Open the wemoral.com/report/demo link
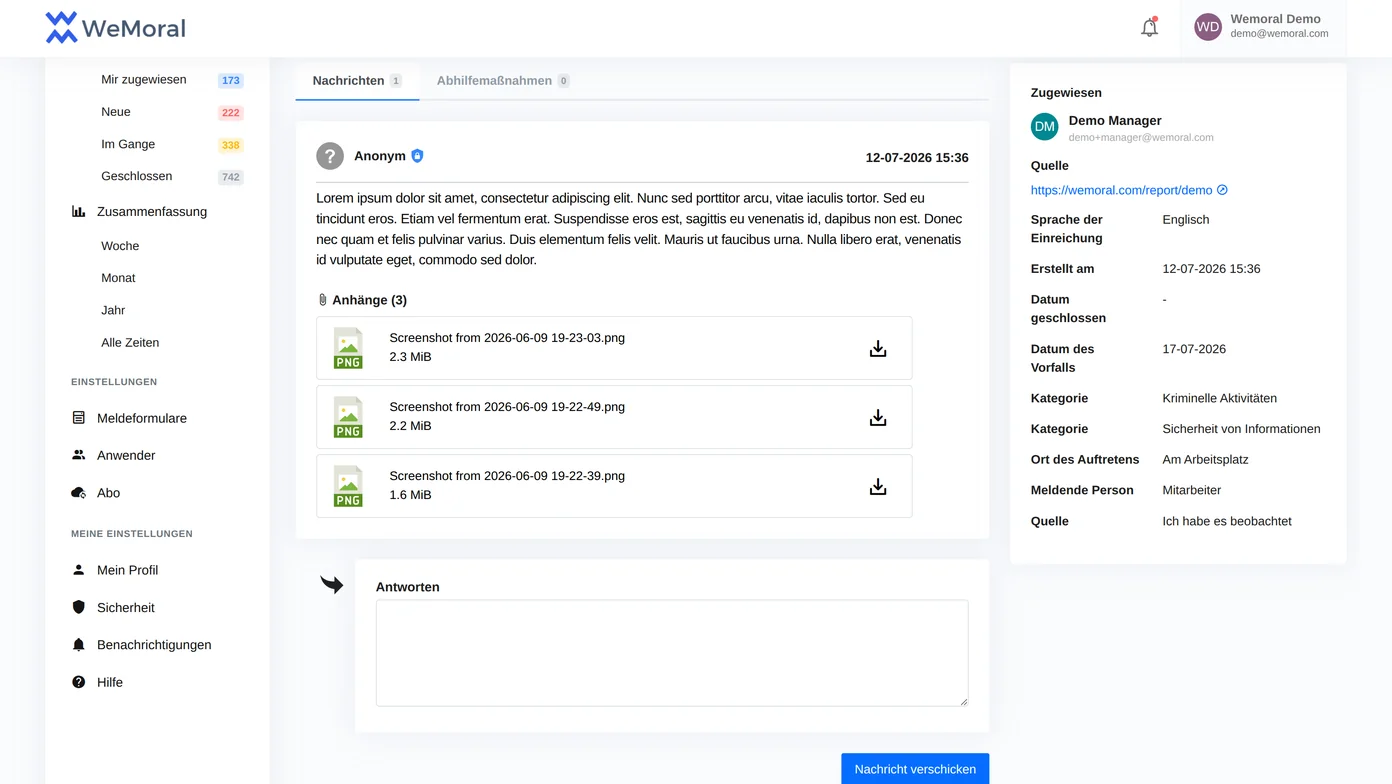1392x784 pixels. tap(1121, 190)
